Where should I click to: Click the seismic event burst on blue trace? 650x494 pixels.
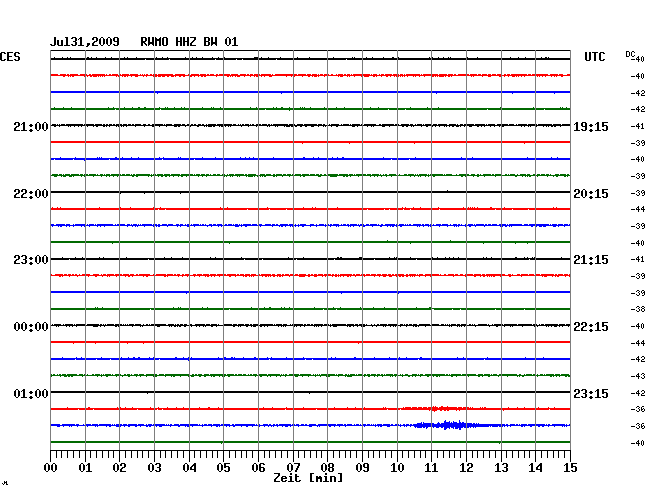tap(447, 425)
